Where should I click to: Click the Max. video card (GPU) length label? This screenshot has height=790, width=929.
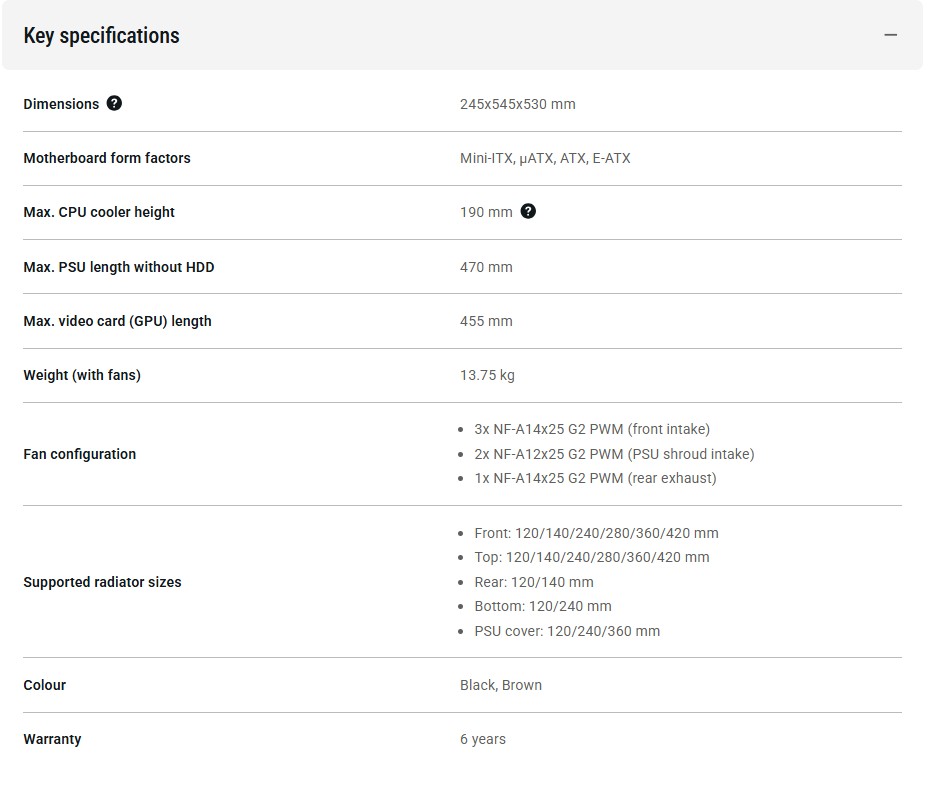[117, 321]
